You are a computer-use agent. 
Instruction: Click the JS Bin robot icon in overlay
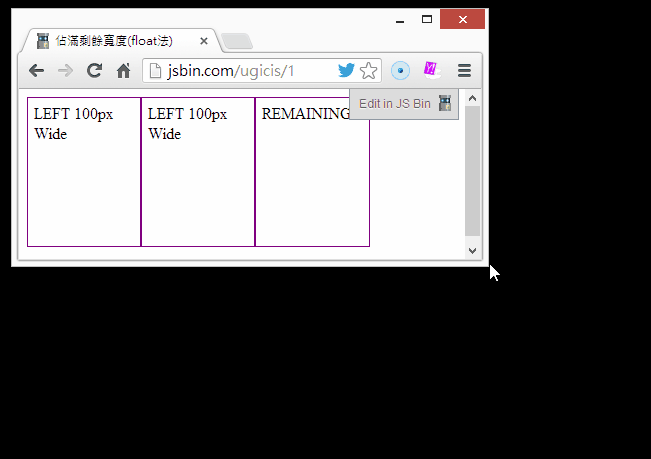coord(445,103)
